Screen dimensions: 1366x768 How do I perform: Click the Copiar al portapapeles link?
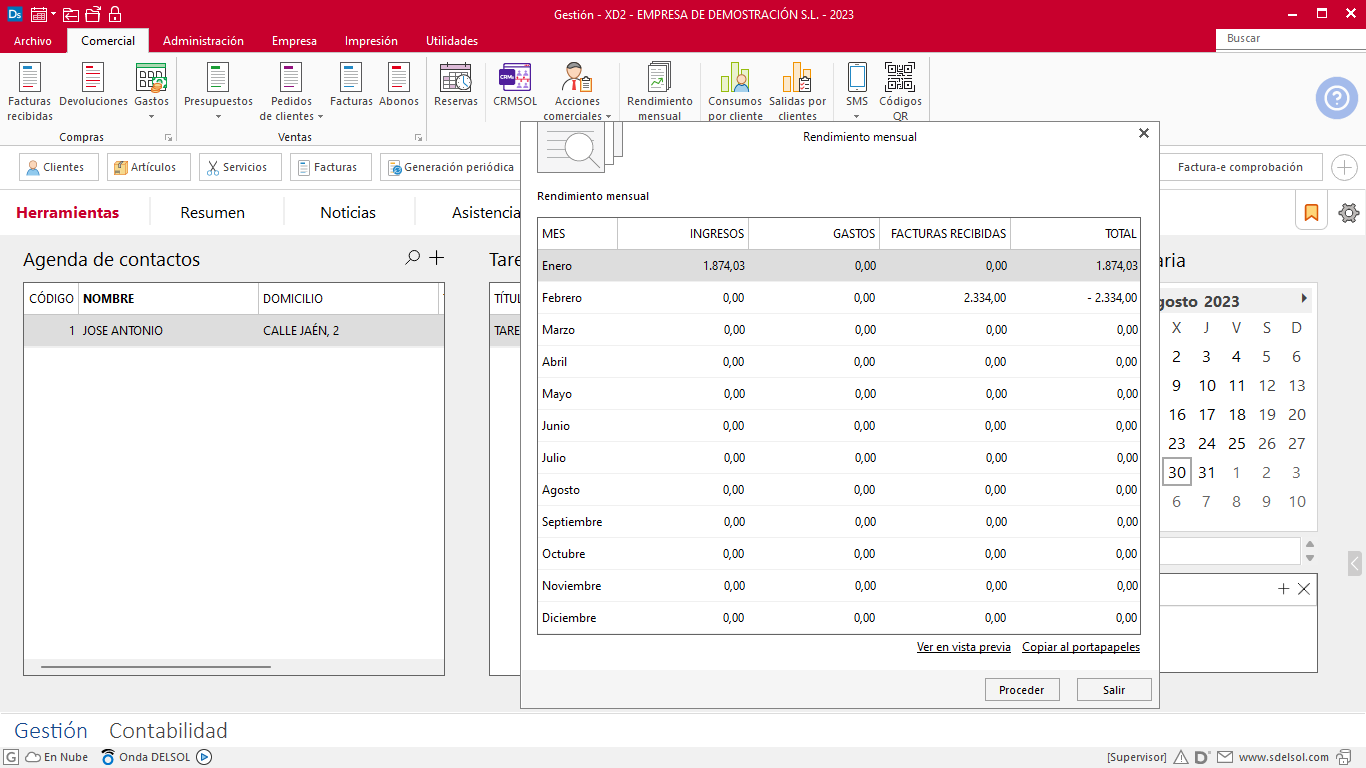(1080, 647)
